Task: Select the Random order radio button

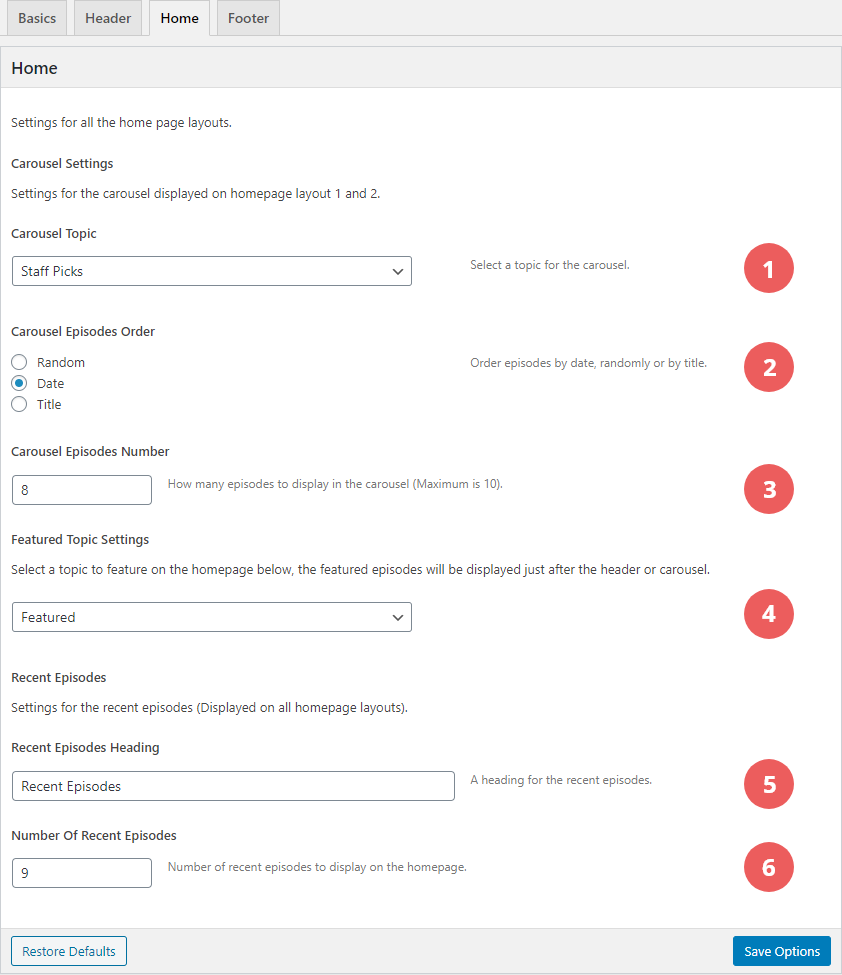Action: tap(19, 362)
